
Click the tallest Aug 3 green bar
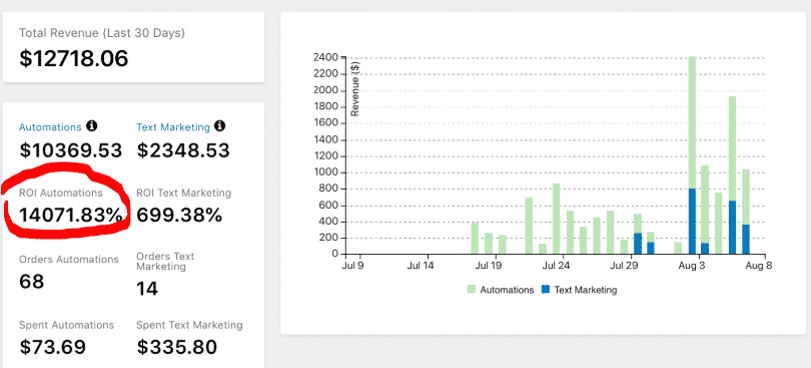click(692, 122)
